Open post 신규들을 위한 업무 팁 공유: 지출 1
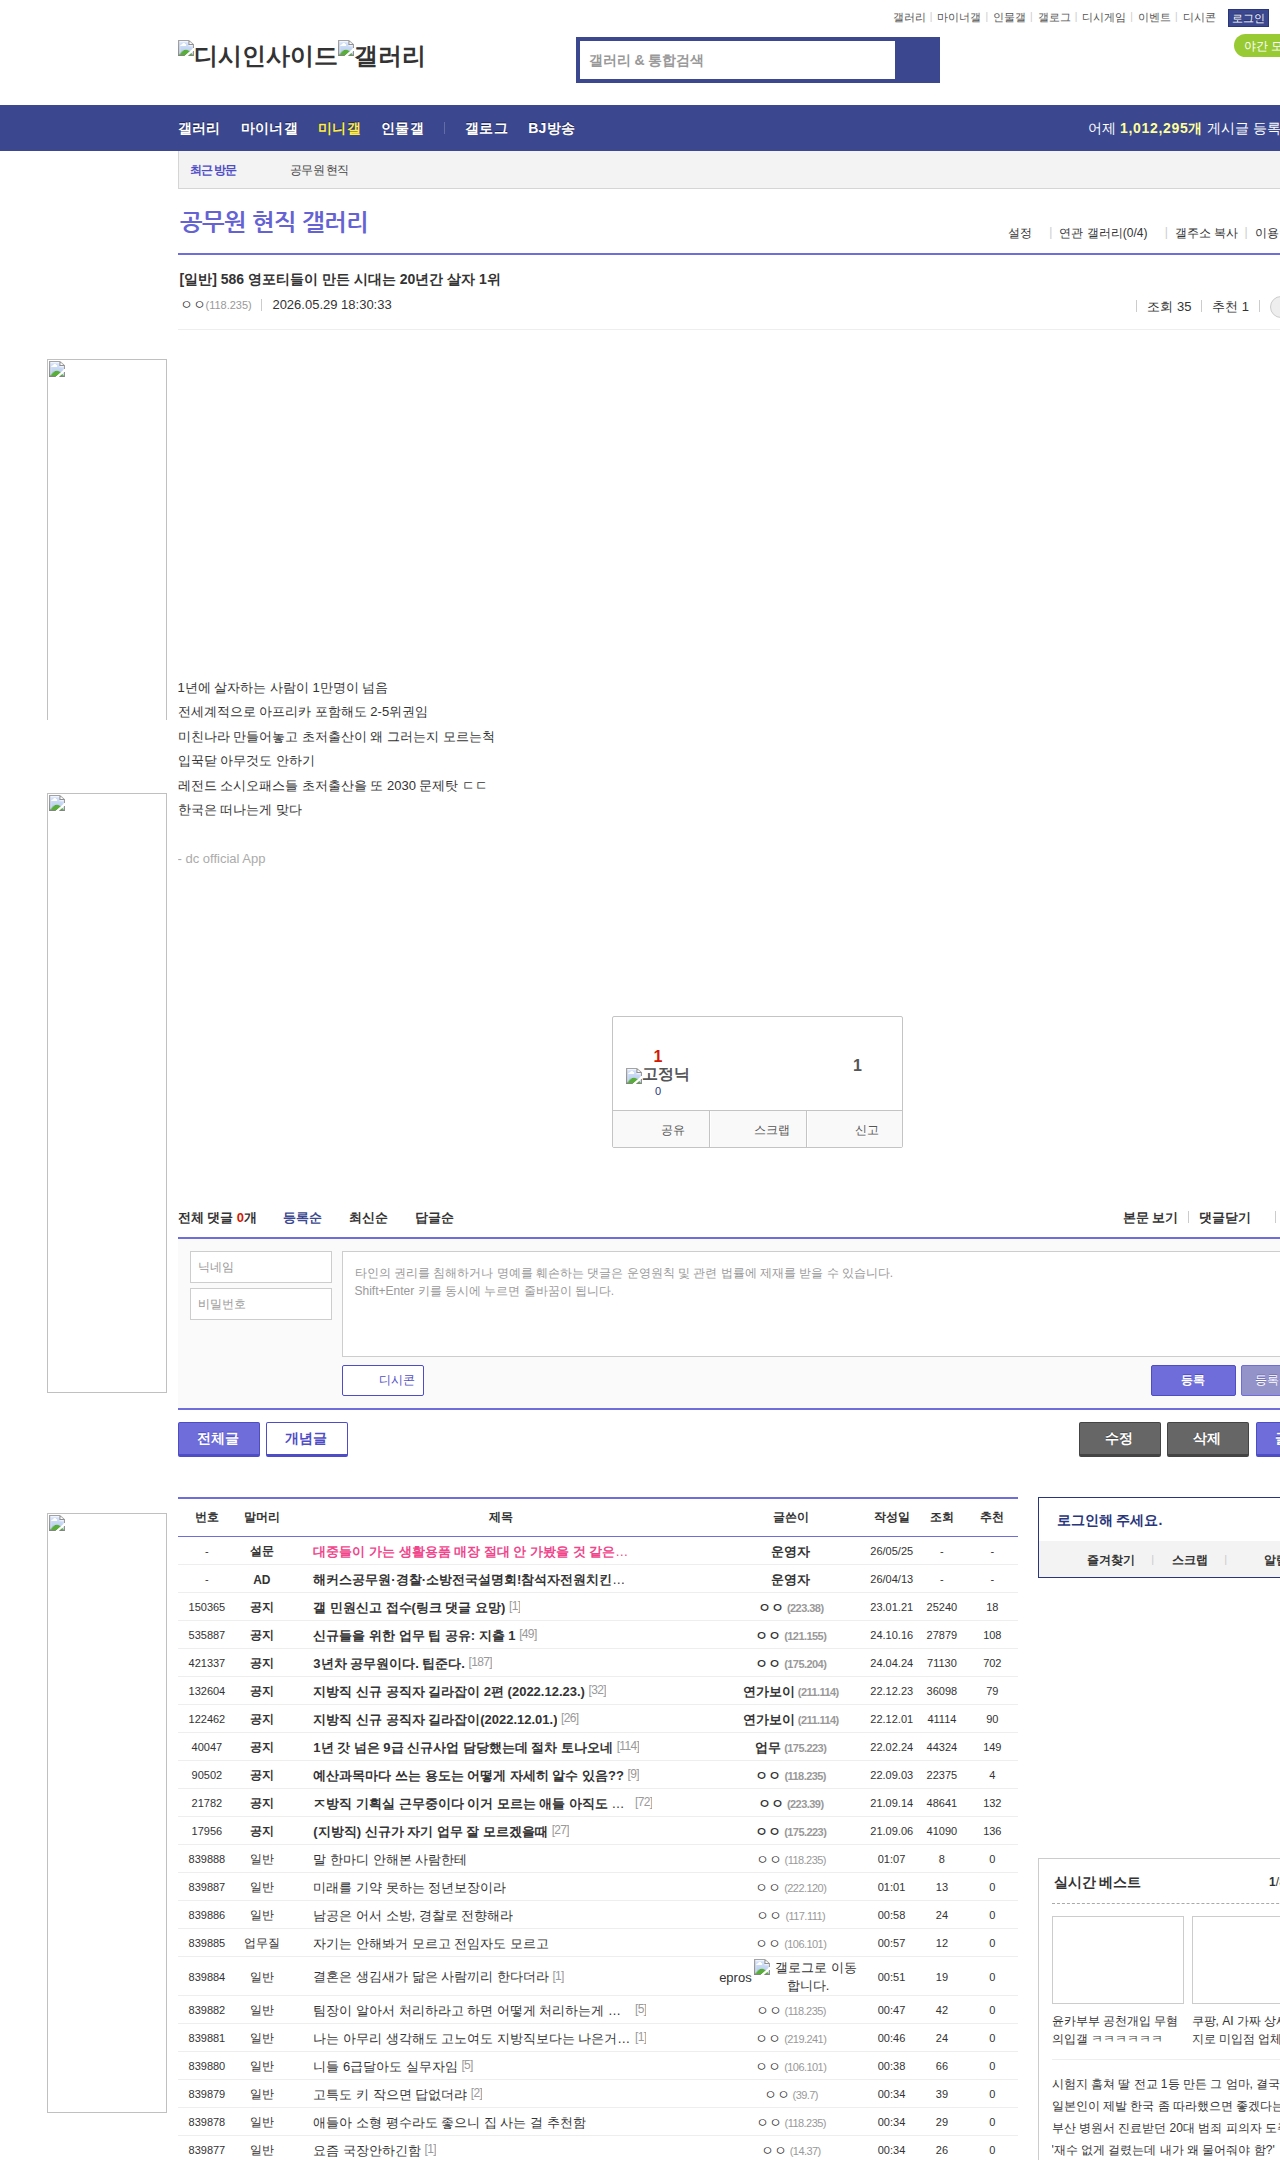This screenshot has width=1280, height=2160. coord(414,1636)
